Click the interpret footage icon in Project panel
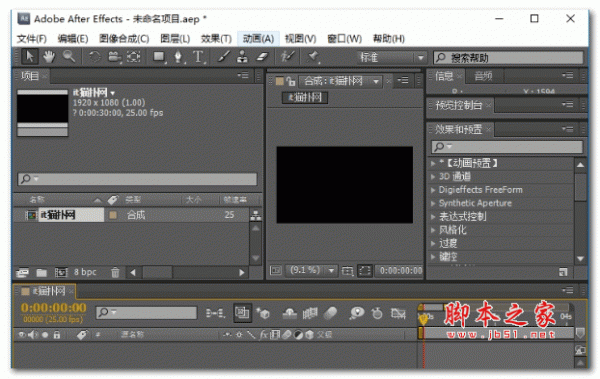 pos(23,273)
